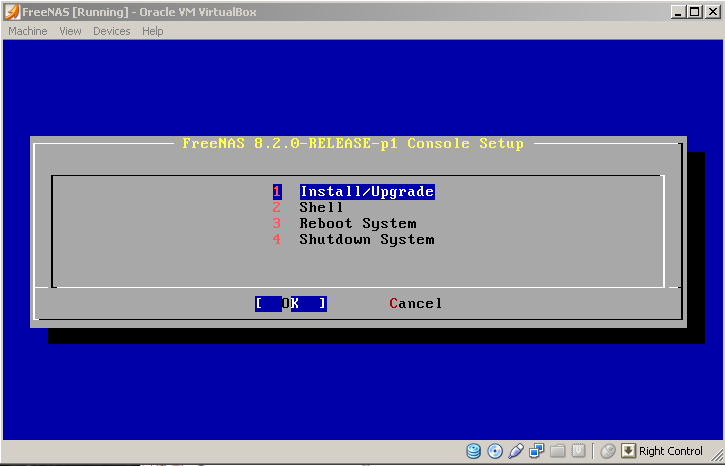Click the network adapters status icon

[537, 451]
